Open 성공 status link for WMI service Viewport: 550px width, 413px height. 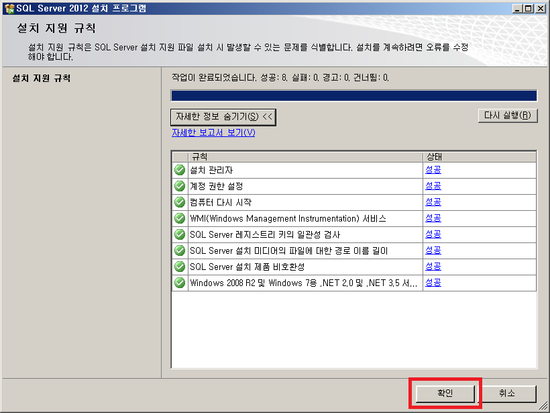click(433, 218)
